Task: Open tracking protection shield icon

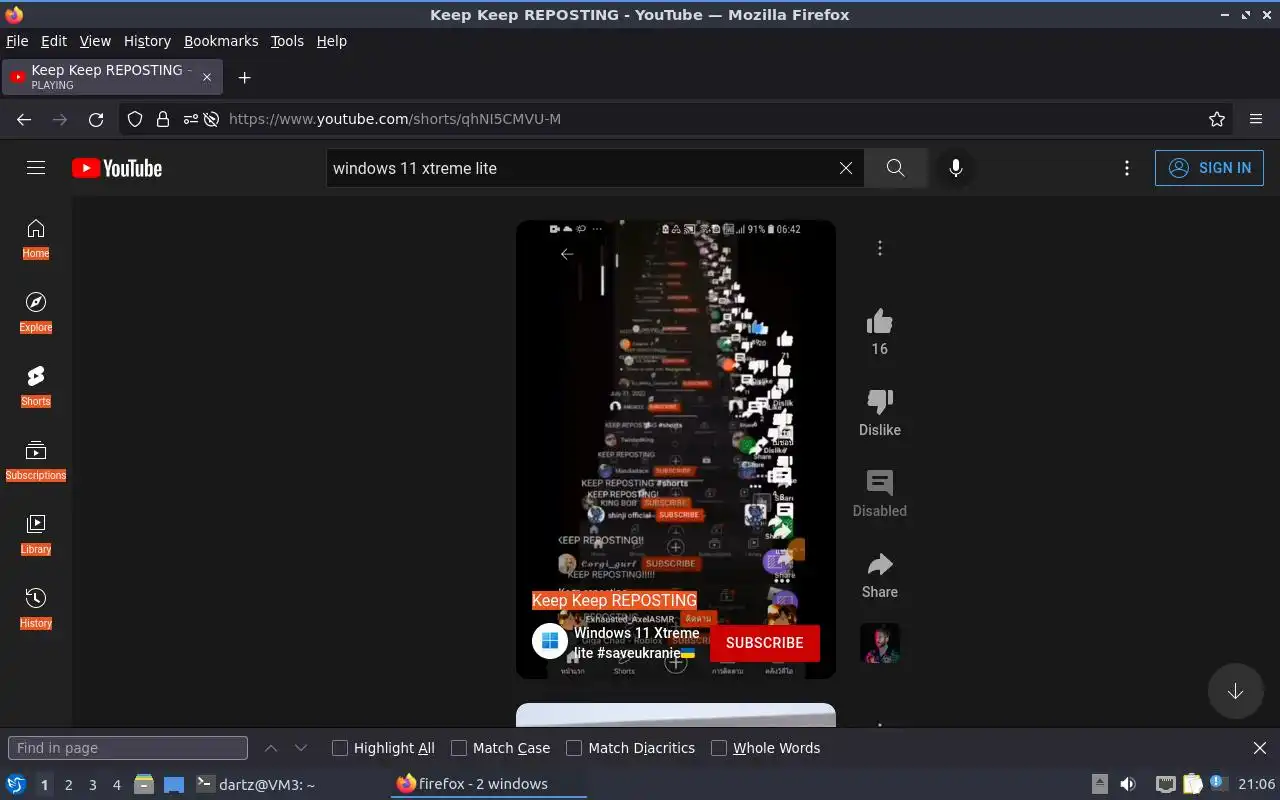Action: point(135,119)
